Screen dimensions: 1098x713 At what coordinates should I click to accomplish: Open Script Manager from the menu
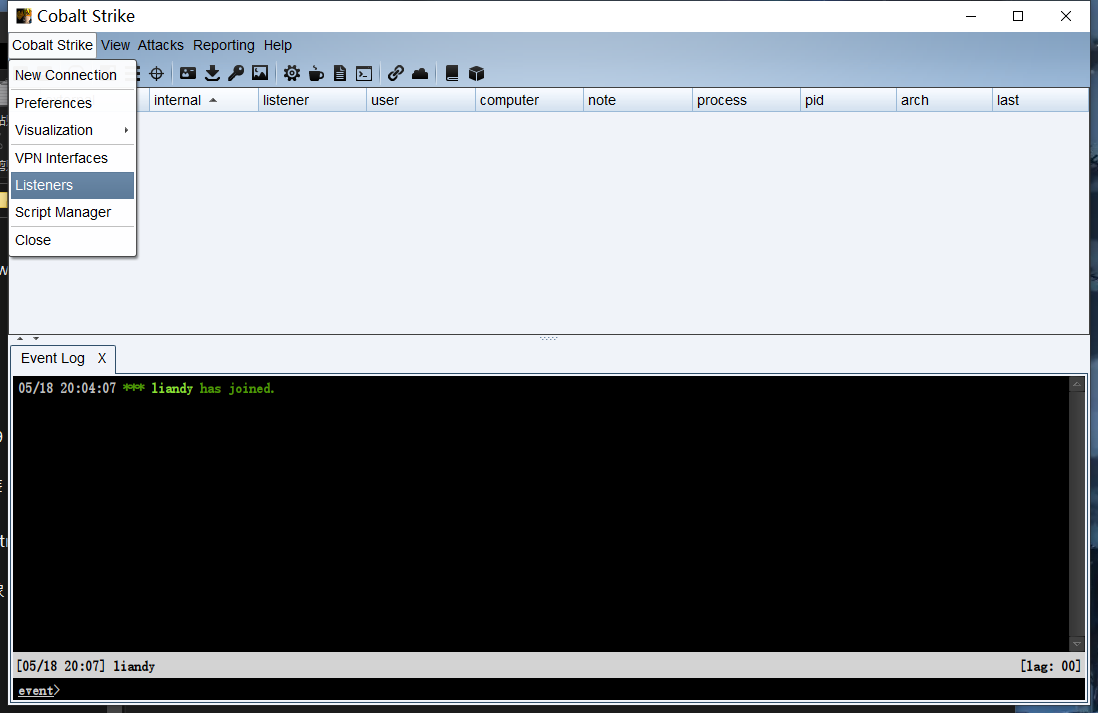click(x=72, y=212)
